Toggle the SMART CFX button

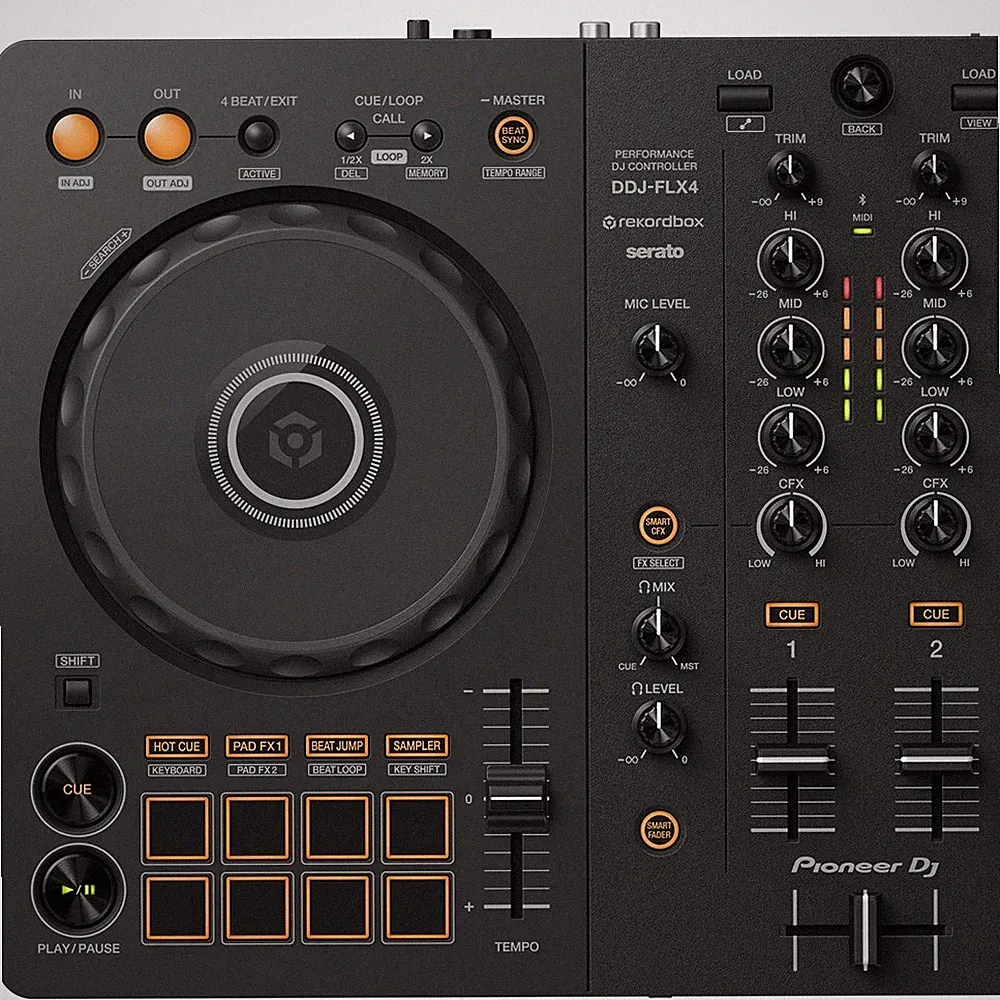pos(658,526)
